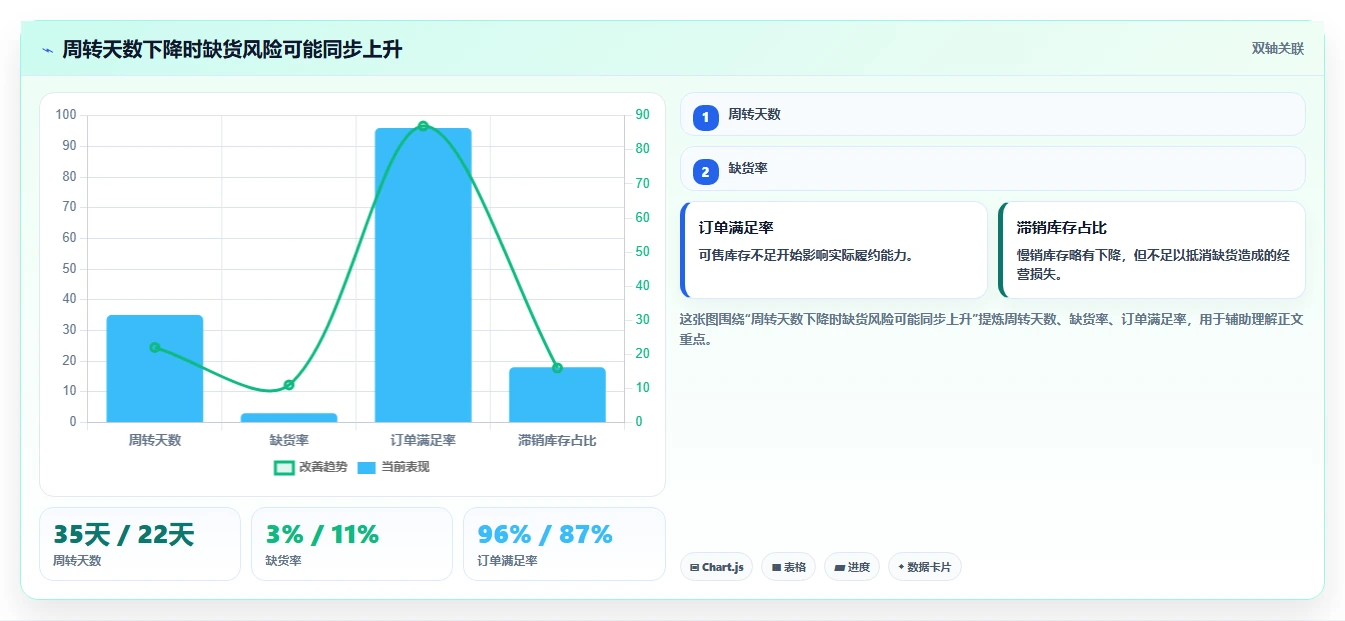Click the tall 订单满足率 bar

coord(423,275)
